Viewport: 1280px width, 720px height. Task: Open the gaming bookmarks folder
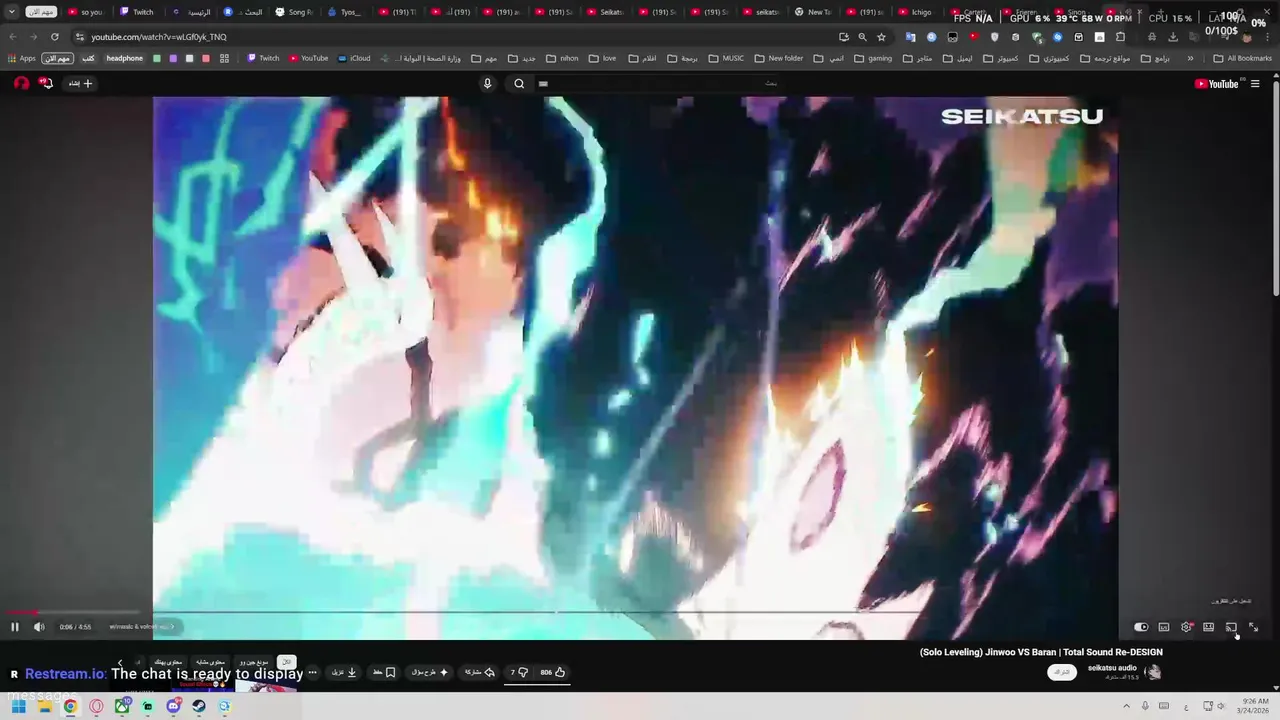[x=874, y=58]
